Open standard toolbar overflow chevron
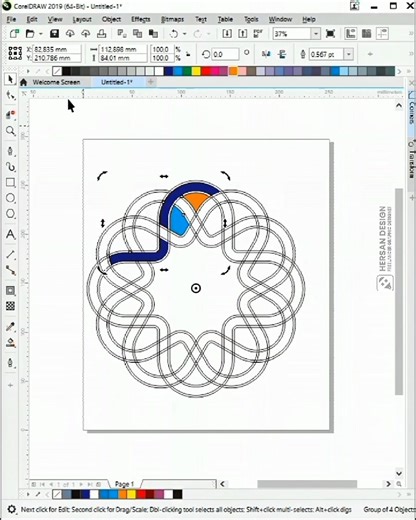This screenshot has height=520, width=416. pyautogui.click(x=411, y=34)
